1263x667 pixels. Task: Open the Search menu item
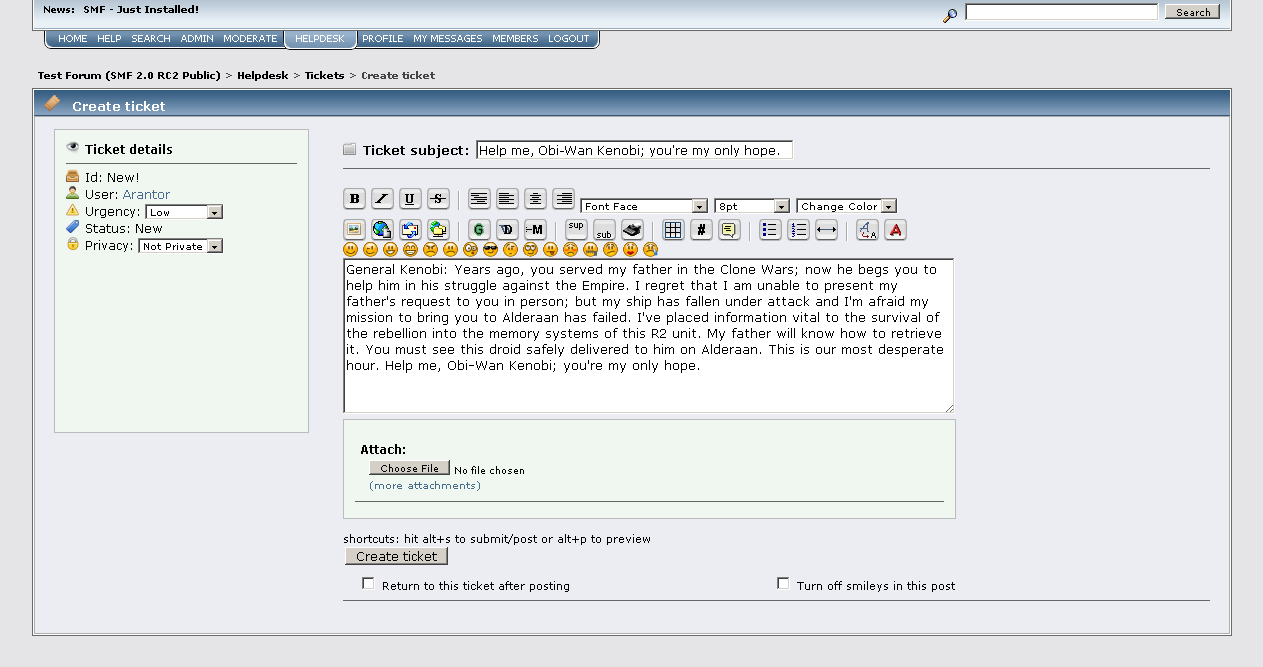click(151, 39)
